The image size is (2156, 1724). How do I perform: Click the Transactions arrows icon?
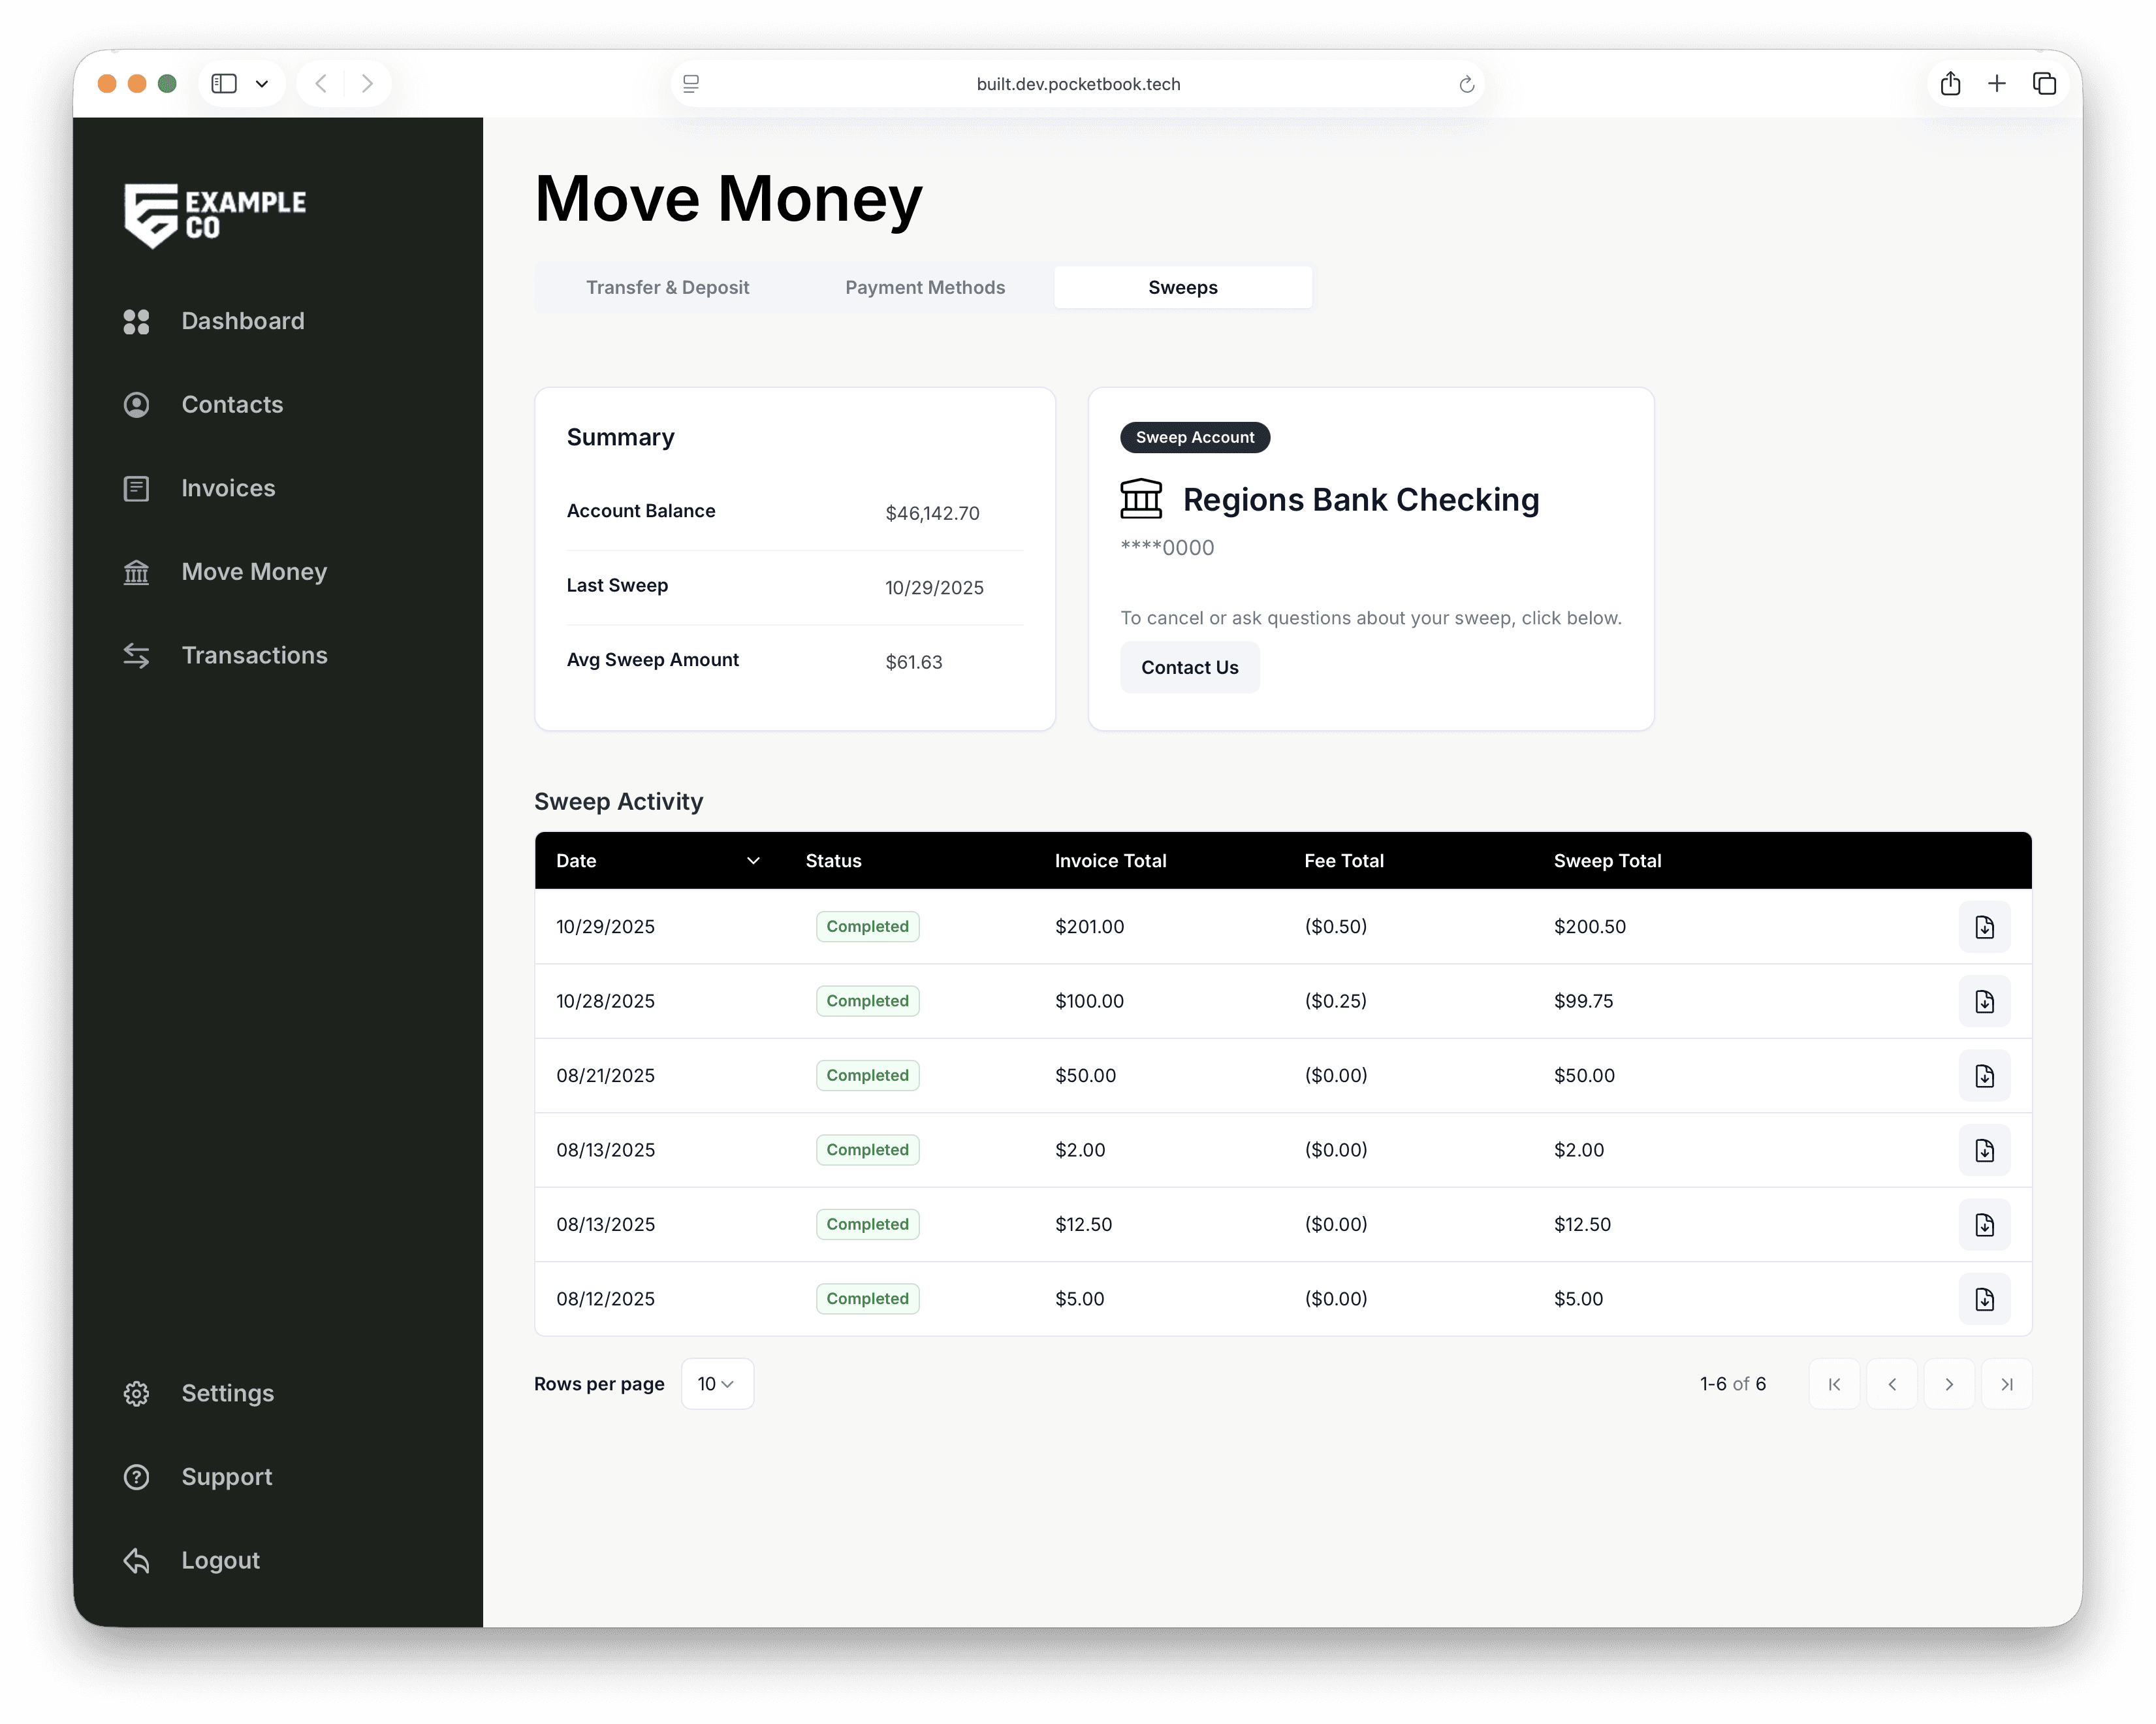pyautogui.click(x=136, y=655)
